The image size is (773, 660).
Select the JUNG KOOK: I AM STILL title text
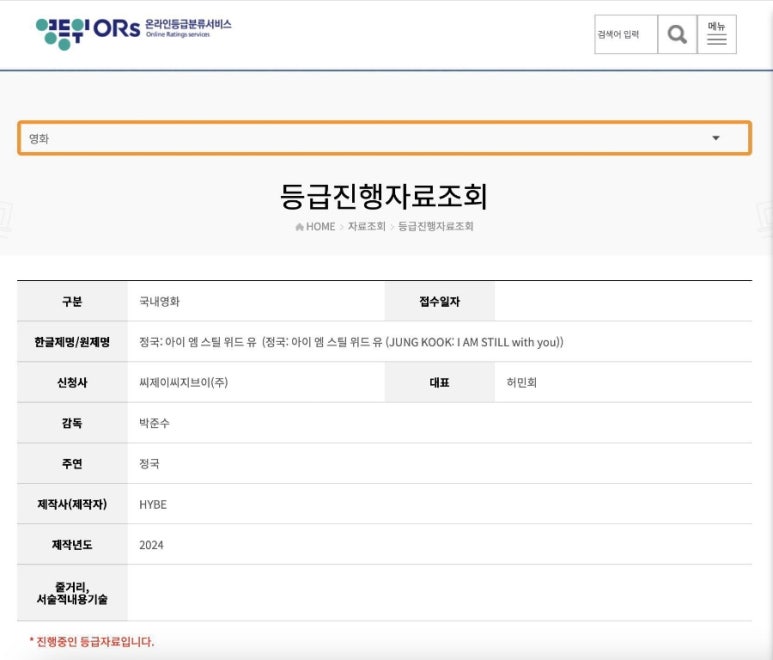click(351, 342)
